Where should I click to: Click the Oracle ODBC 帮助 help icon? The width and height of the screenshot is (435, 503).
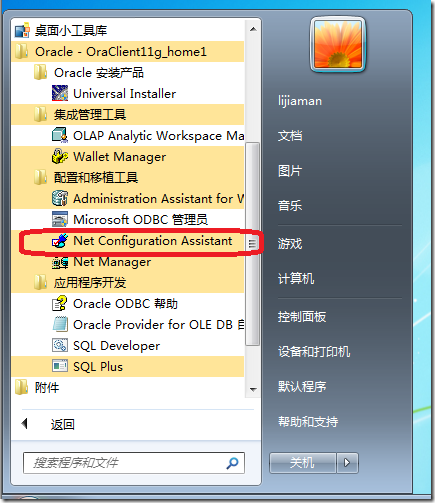point(60,303)
